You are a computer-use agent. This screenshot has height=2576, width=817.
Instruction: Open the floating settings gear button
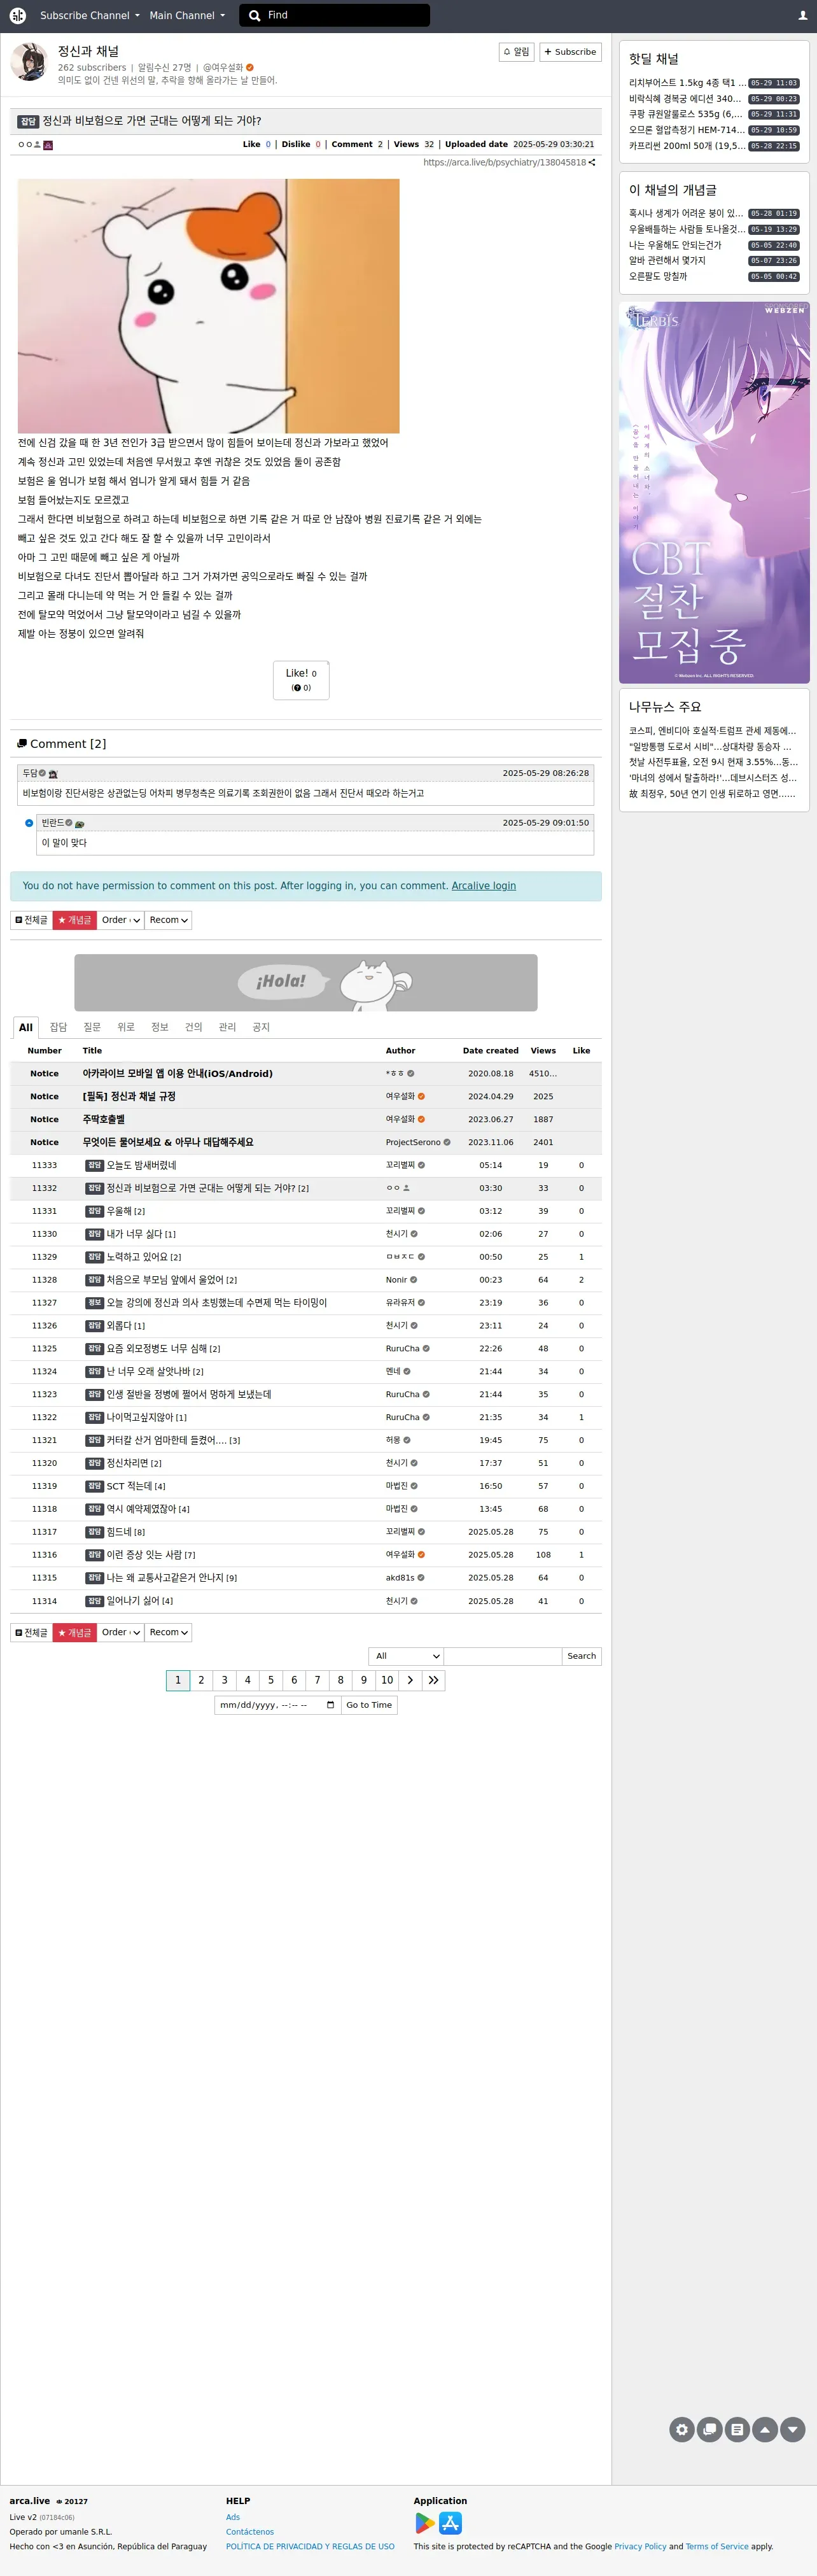point(682,2428)
